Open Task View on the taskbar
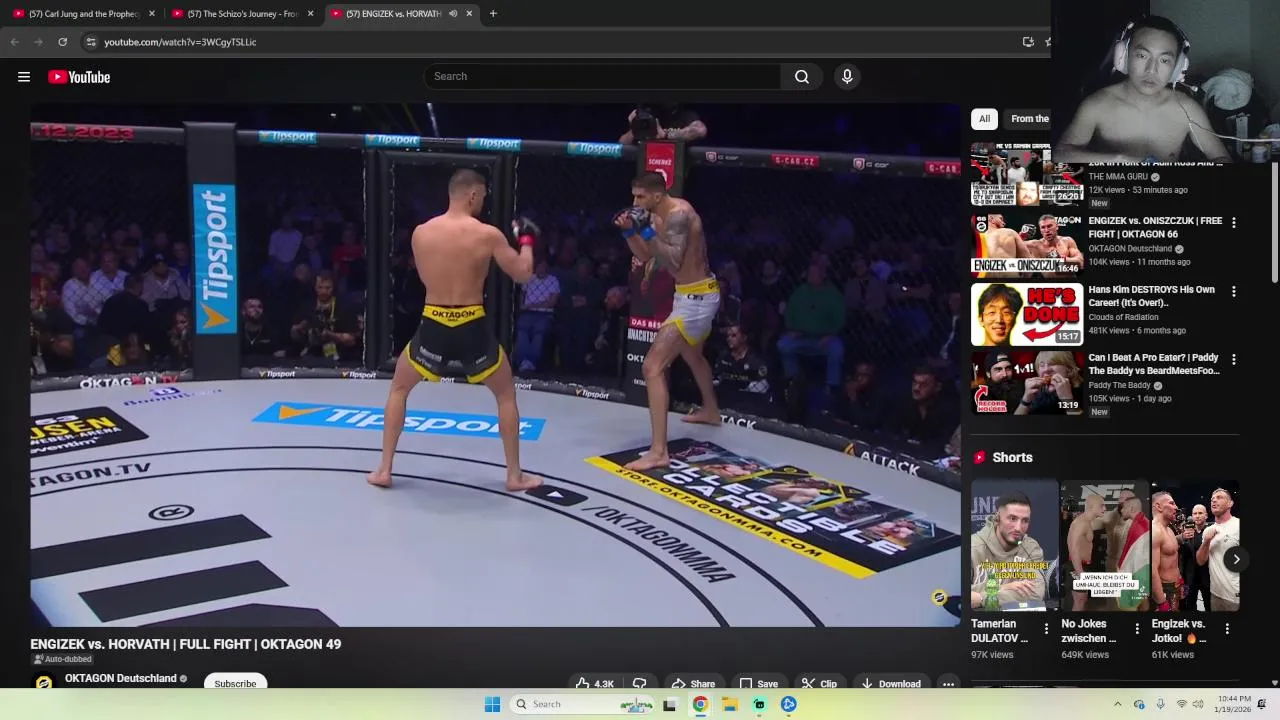Screen dimensions: 1280x720 (670, 704)
